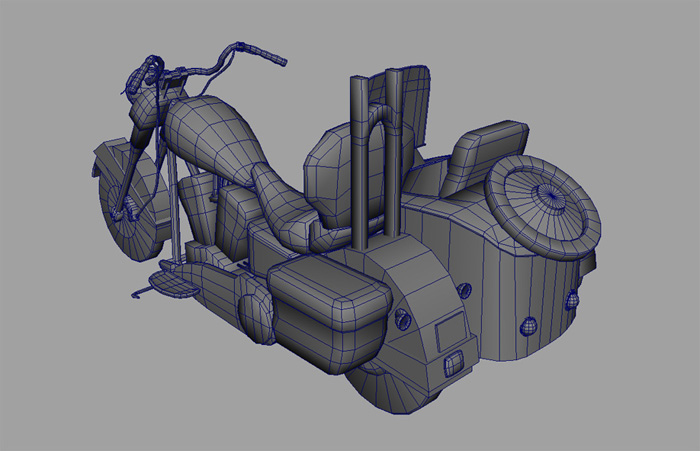Pick the rider footboard mesh
700x451 pixels.
tap(173, 284)
